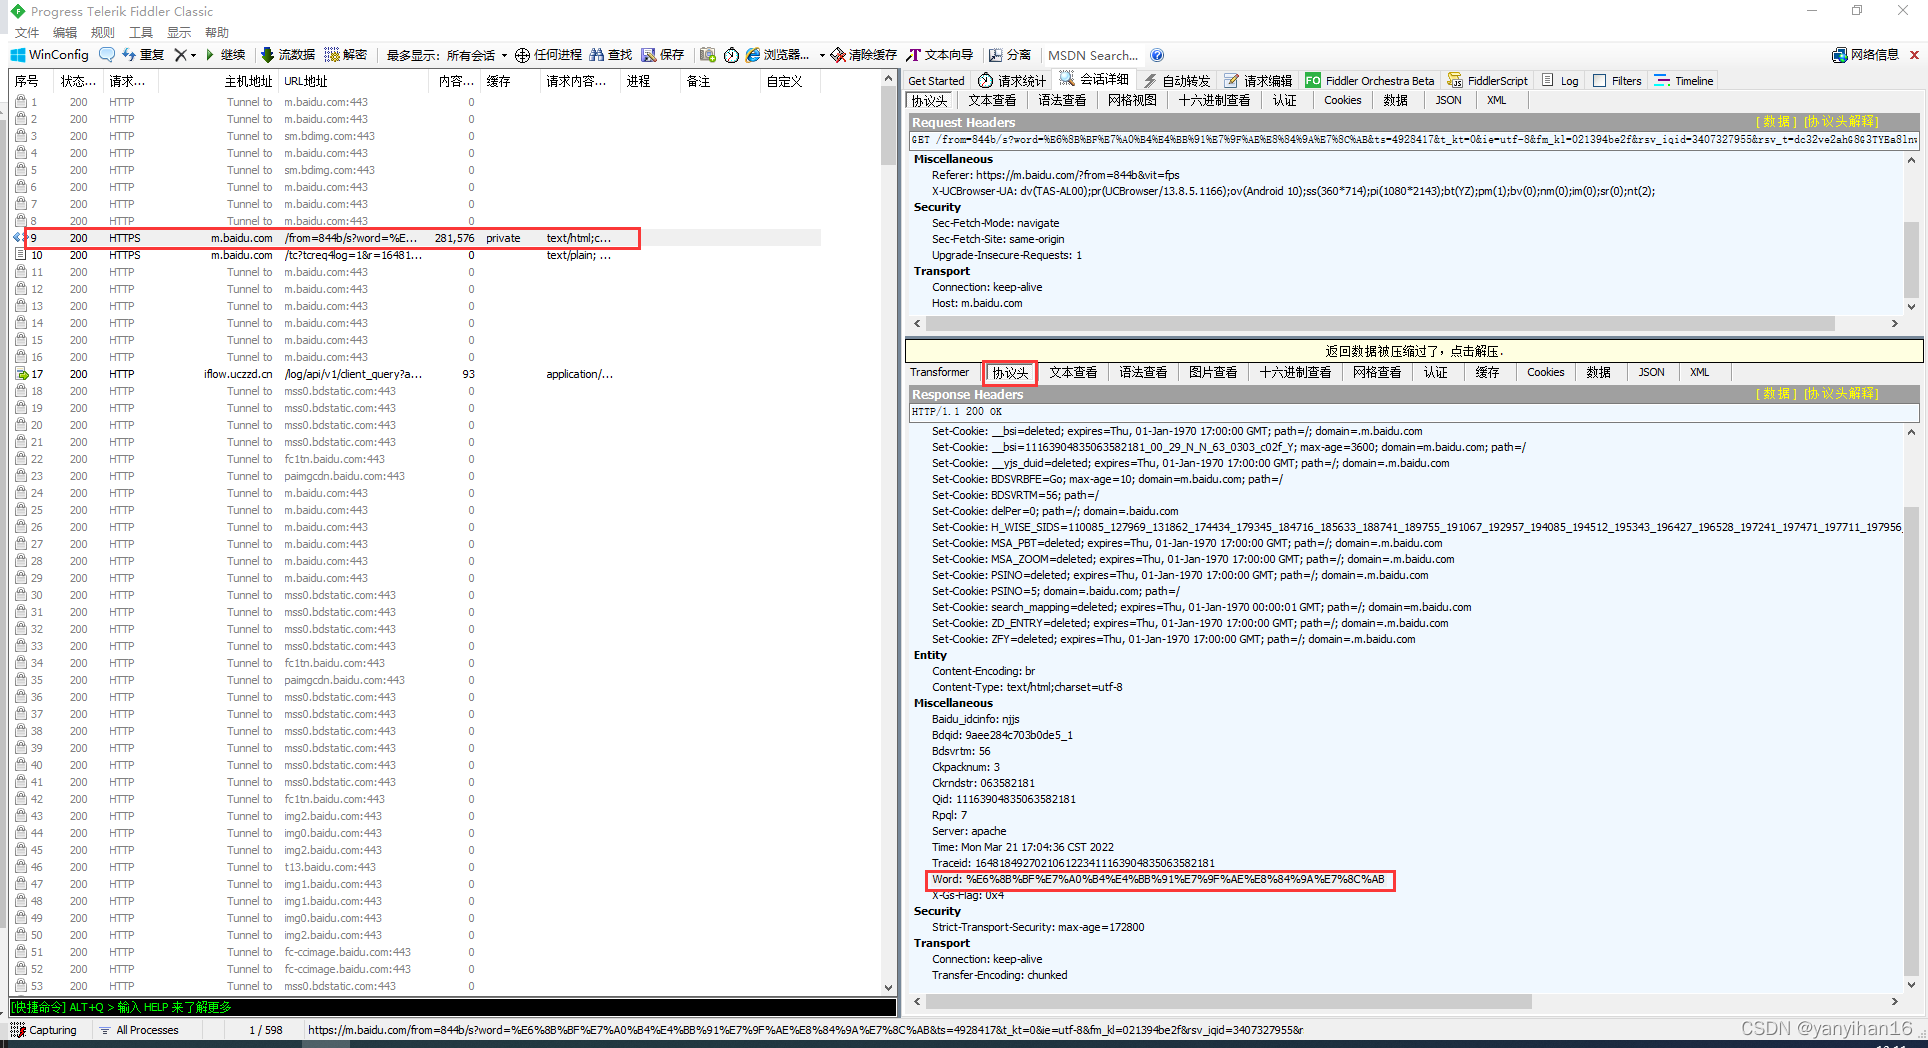This screenshot has height=1048, width=1928.
Task: Open WinConfig from the toolbar
Action: point(50,55)
